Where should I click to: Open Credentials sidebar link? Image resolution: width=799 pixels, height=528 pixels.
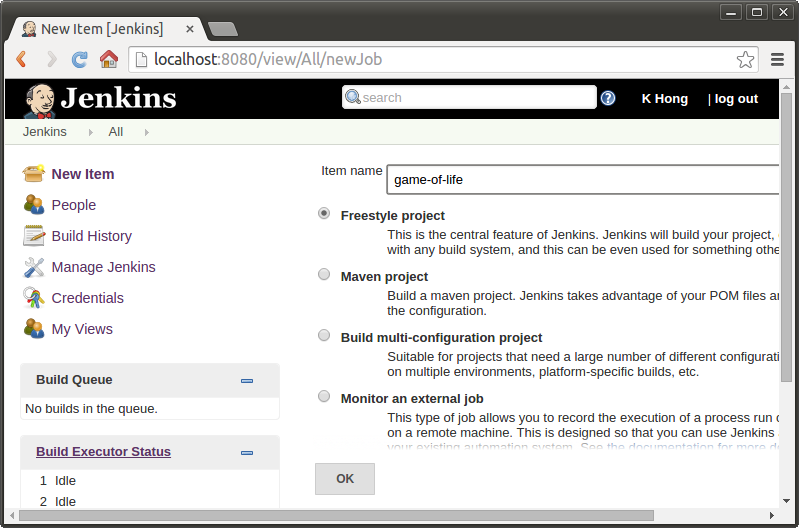(x=88, y=298)
